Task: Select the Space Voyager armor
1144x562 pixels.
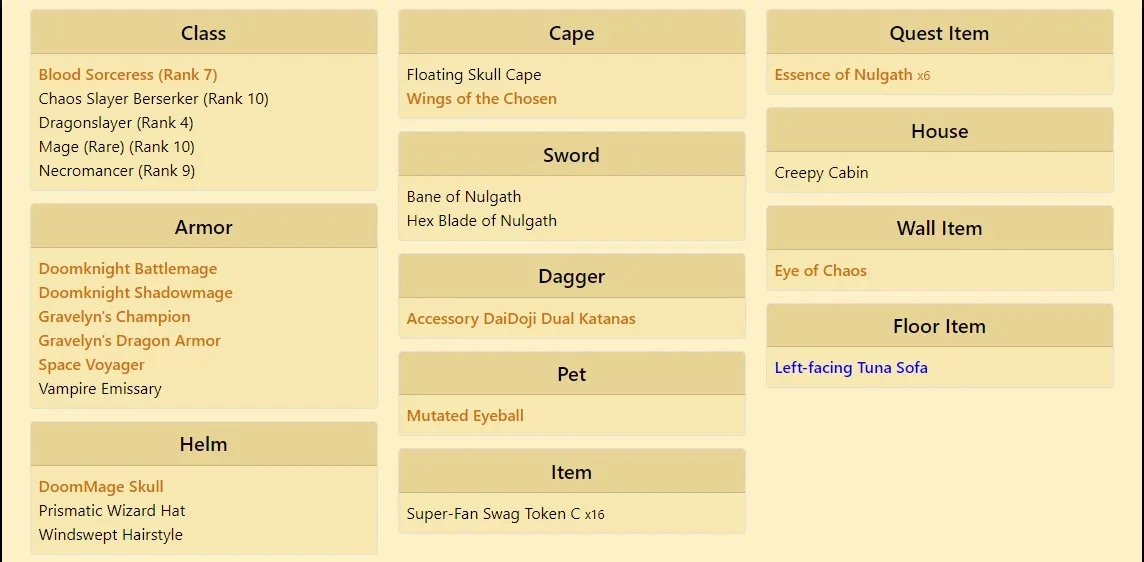Action: (x=91, y=365)
